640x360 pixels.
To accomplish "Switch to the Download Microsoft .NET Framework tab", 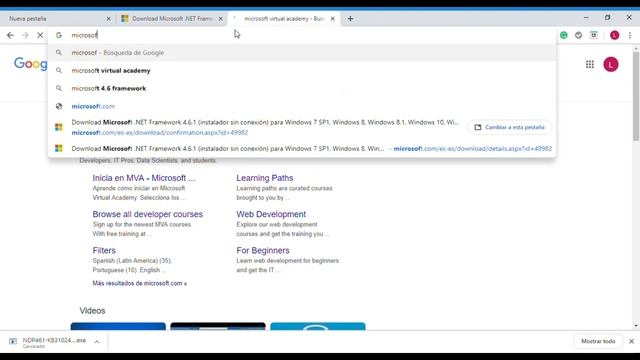I will pos(171,19).
